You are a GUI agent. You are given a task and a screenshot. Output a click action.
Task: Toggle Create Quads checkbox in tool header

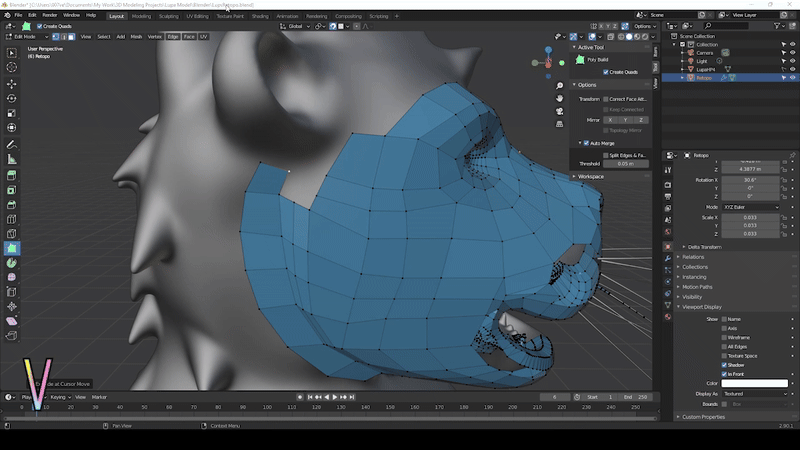pos(40,26)
